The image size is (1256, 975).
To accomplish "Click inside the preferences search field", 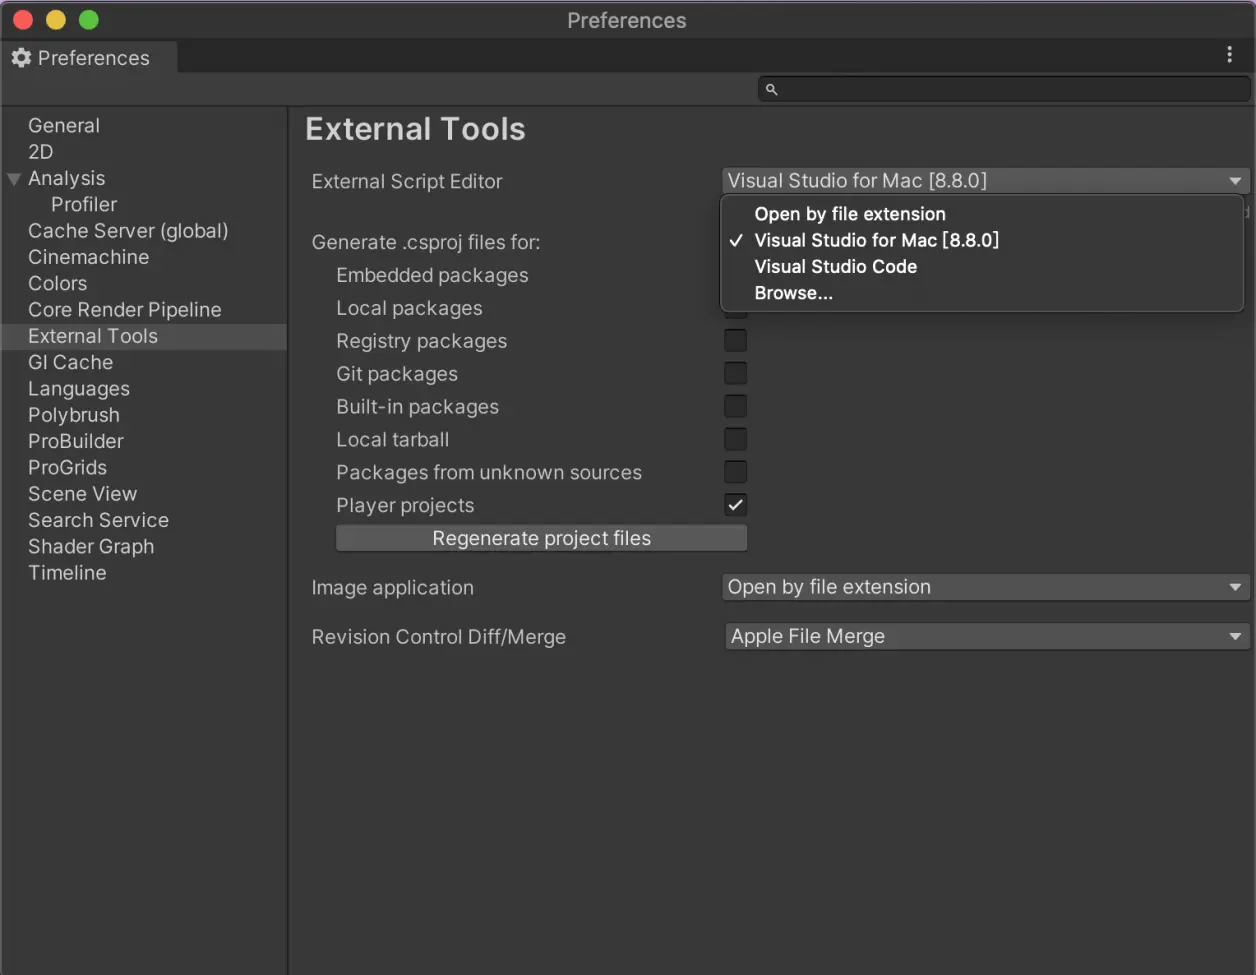I will tap(1004, 89).
